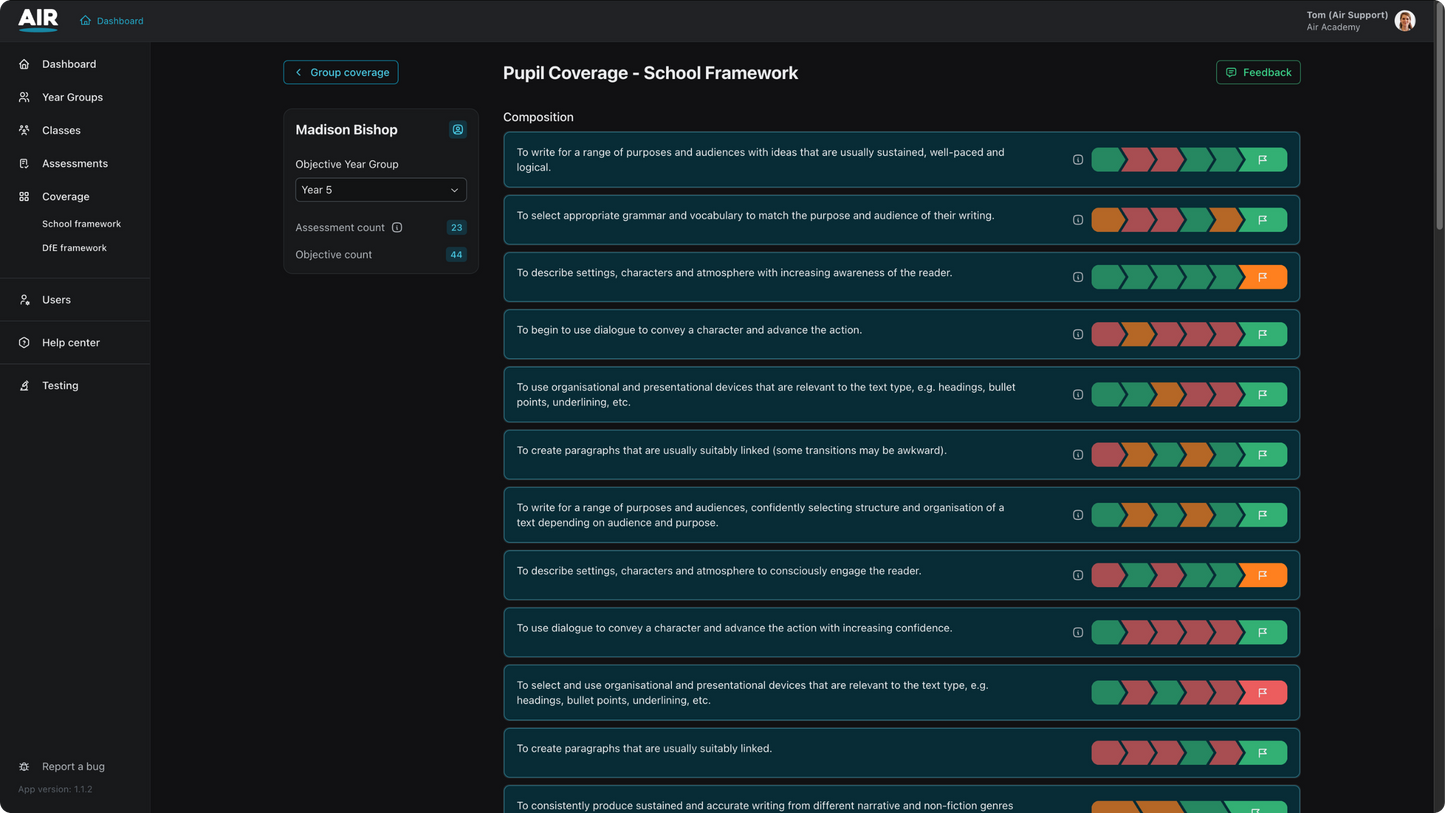Go back via the Group coverage button

[x=340, y=72]
